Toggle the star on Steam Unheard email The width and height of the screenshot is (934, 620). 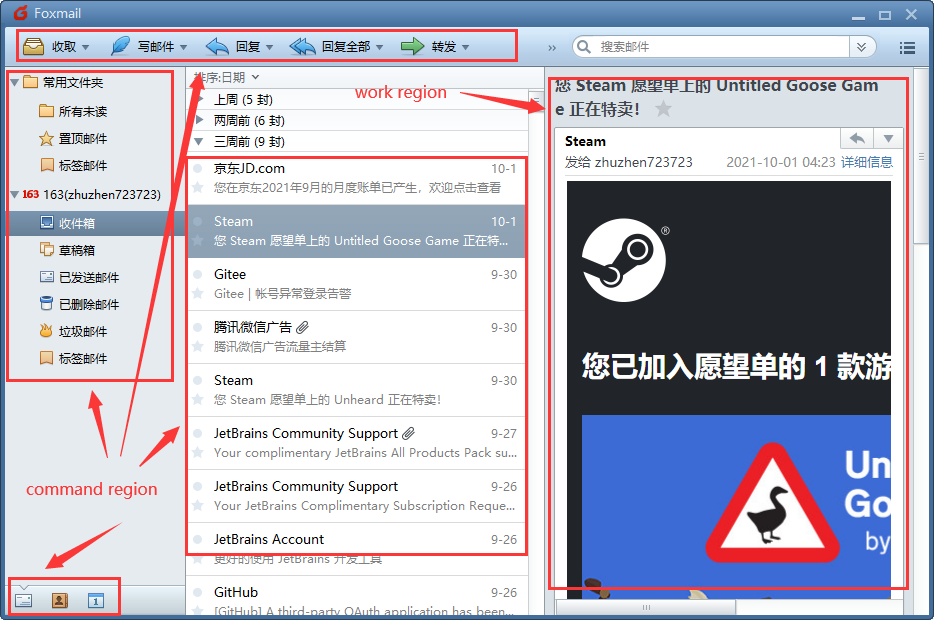pos(198,400)
